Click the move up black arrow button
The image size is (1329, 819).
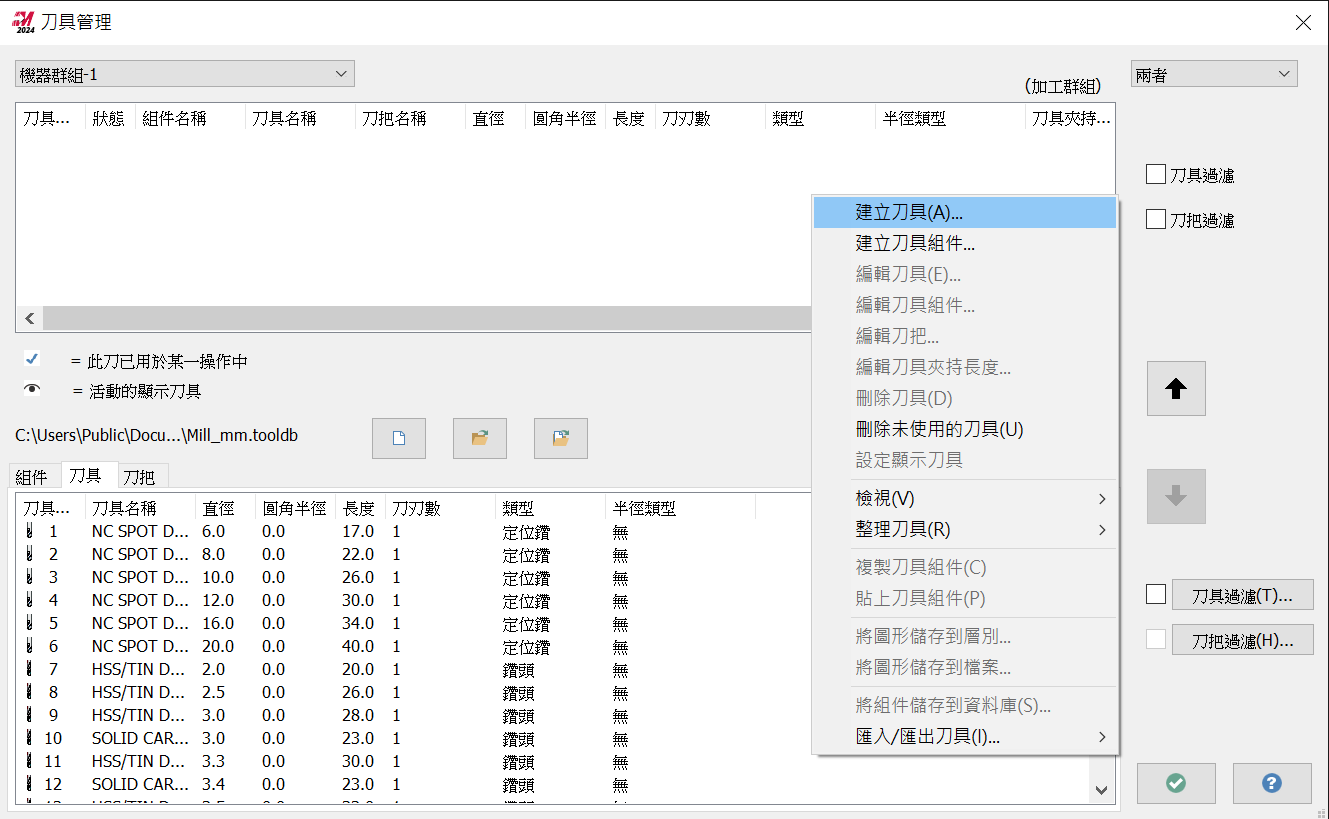point(1176,389)
